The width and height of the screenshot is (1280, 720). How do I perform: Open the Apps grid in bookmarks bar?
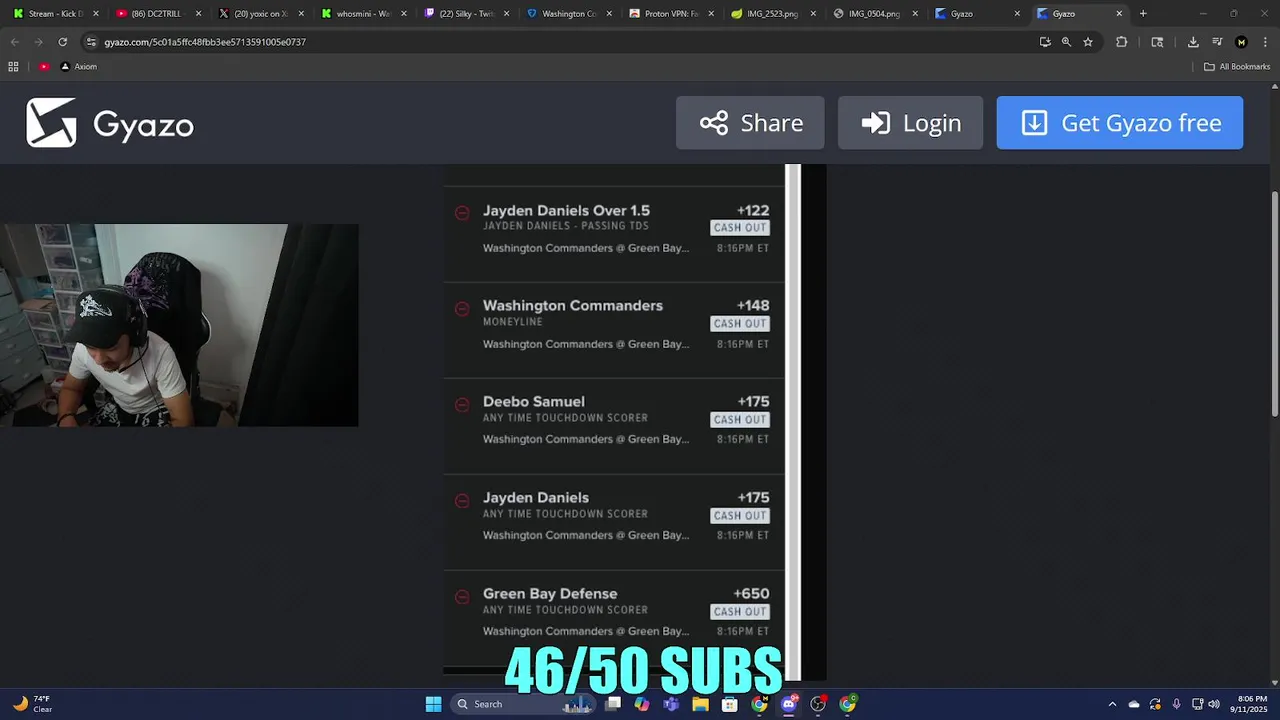(13, 67)
